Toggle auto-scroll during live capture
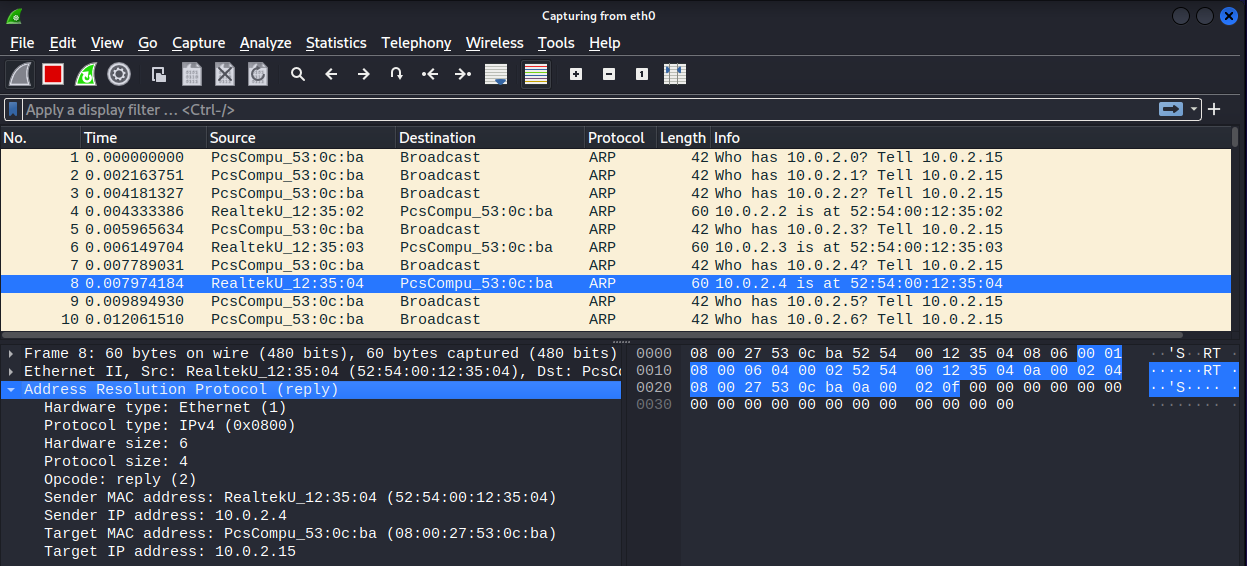 (x=495, y=74)
